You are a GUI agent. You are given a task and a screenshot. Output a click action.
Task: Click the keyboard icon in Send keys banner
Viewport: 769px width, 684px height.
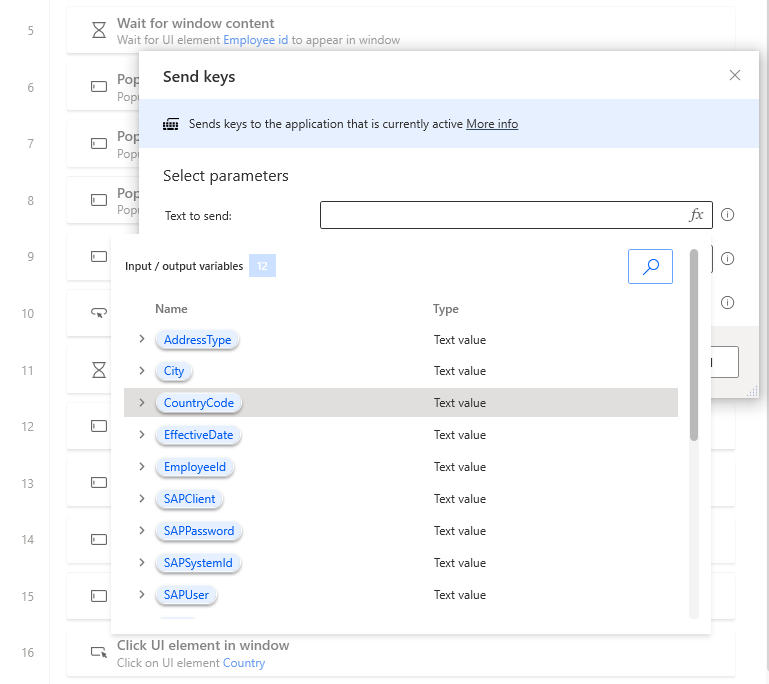click(x=171, y=125)
